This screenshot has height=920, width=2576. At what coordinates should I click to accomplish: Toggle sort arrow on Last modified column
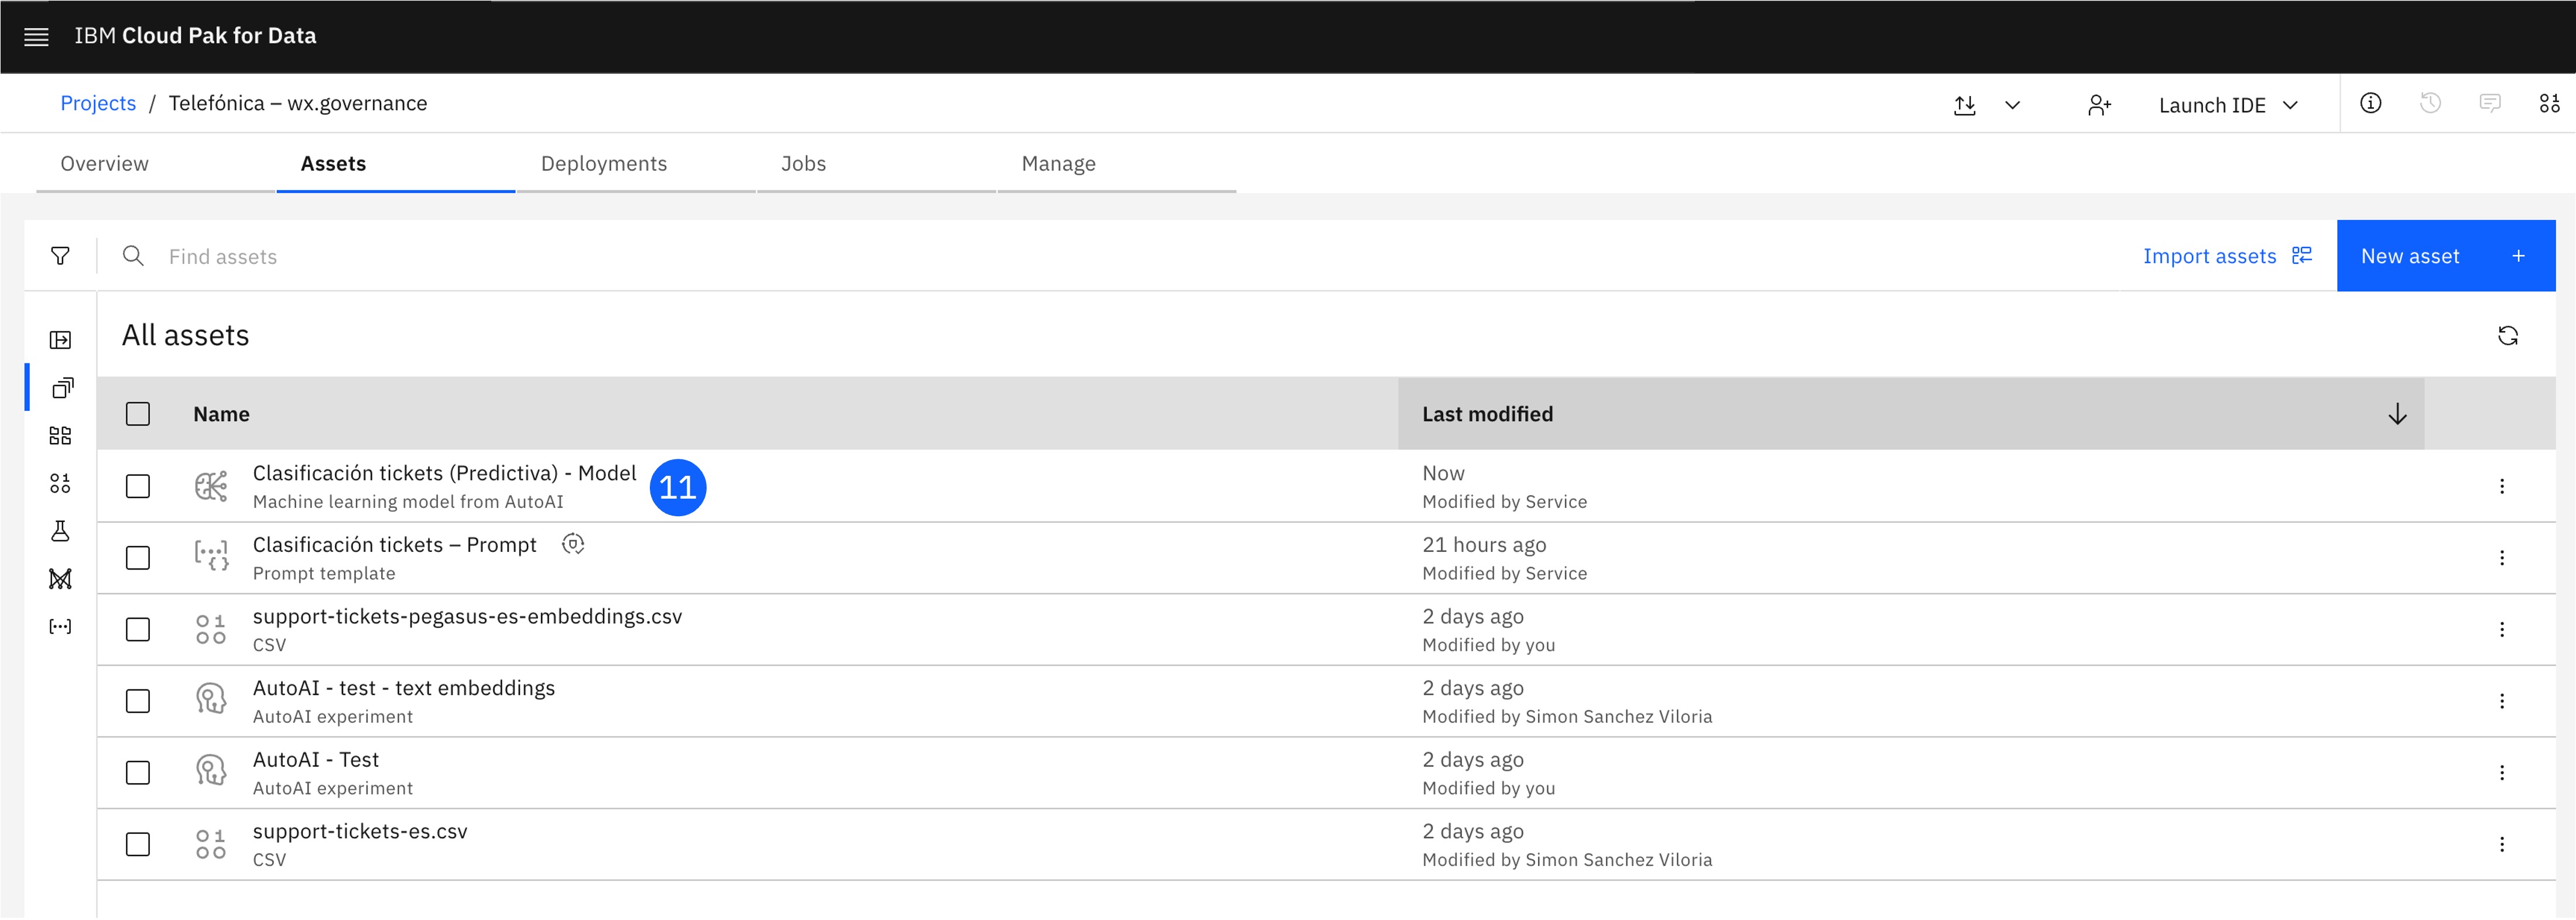[x=2397, y=415]
